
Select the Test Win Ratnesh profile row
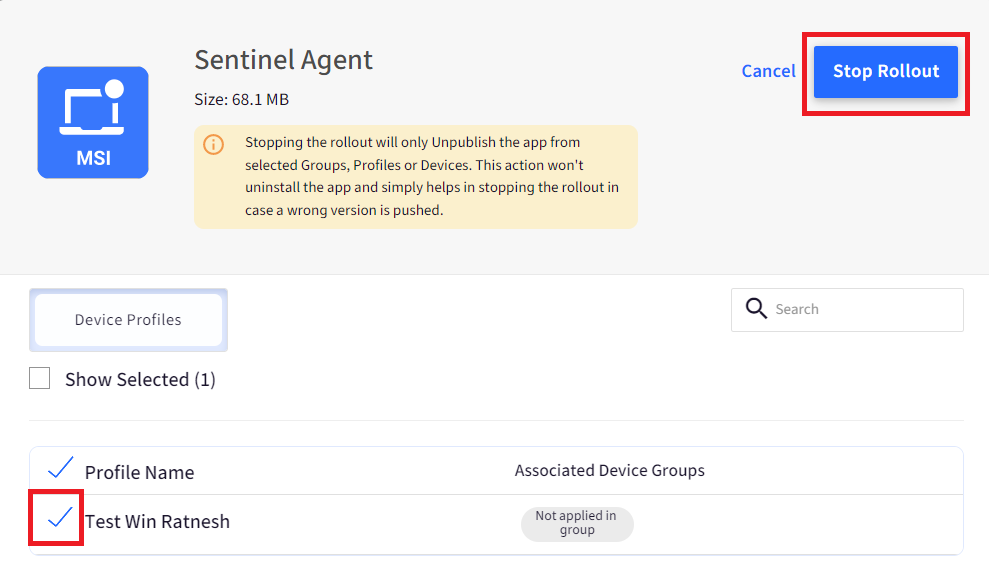click(x=496, y=524)
